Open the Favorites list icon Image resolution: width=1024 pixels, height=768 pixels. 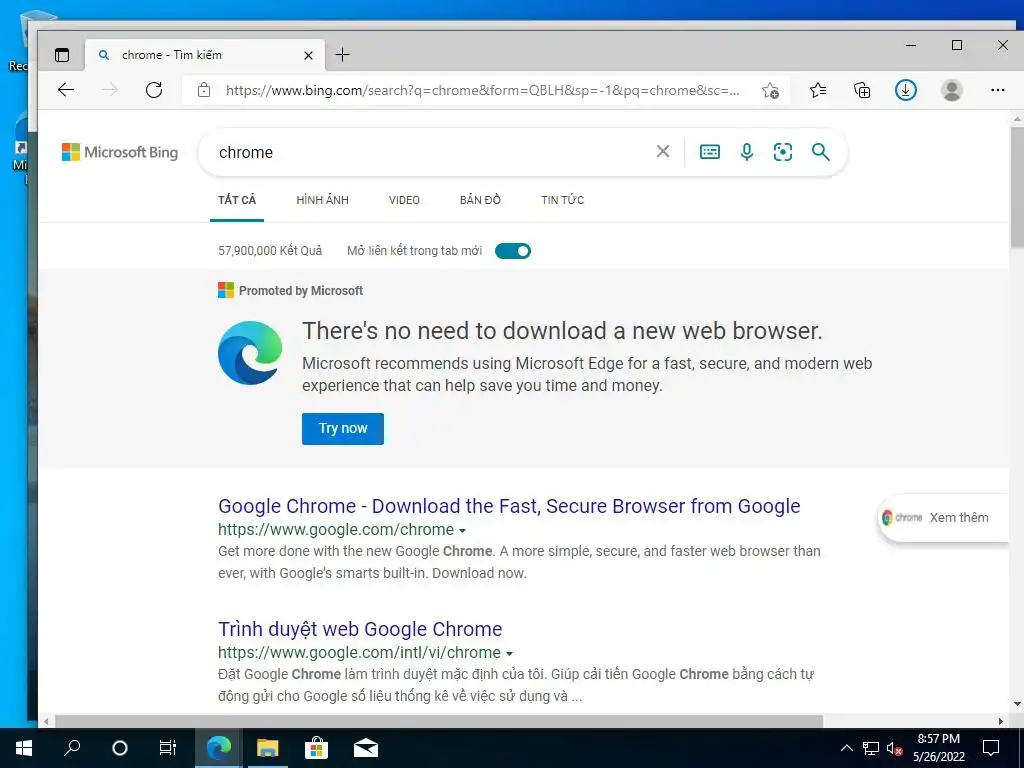[x=818, y=90]
